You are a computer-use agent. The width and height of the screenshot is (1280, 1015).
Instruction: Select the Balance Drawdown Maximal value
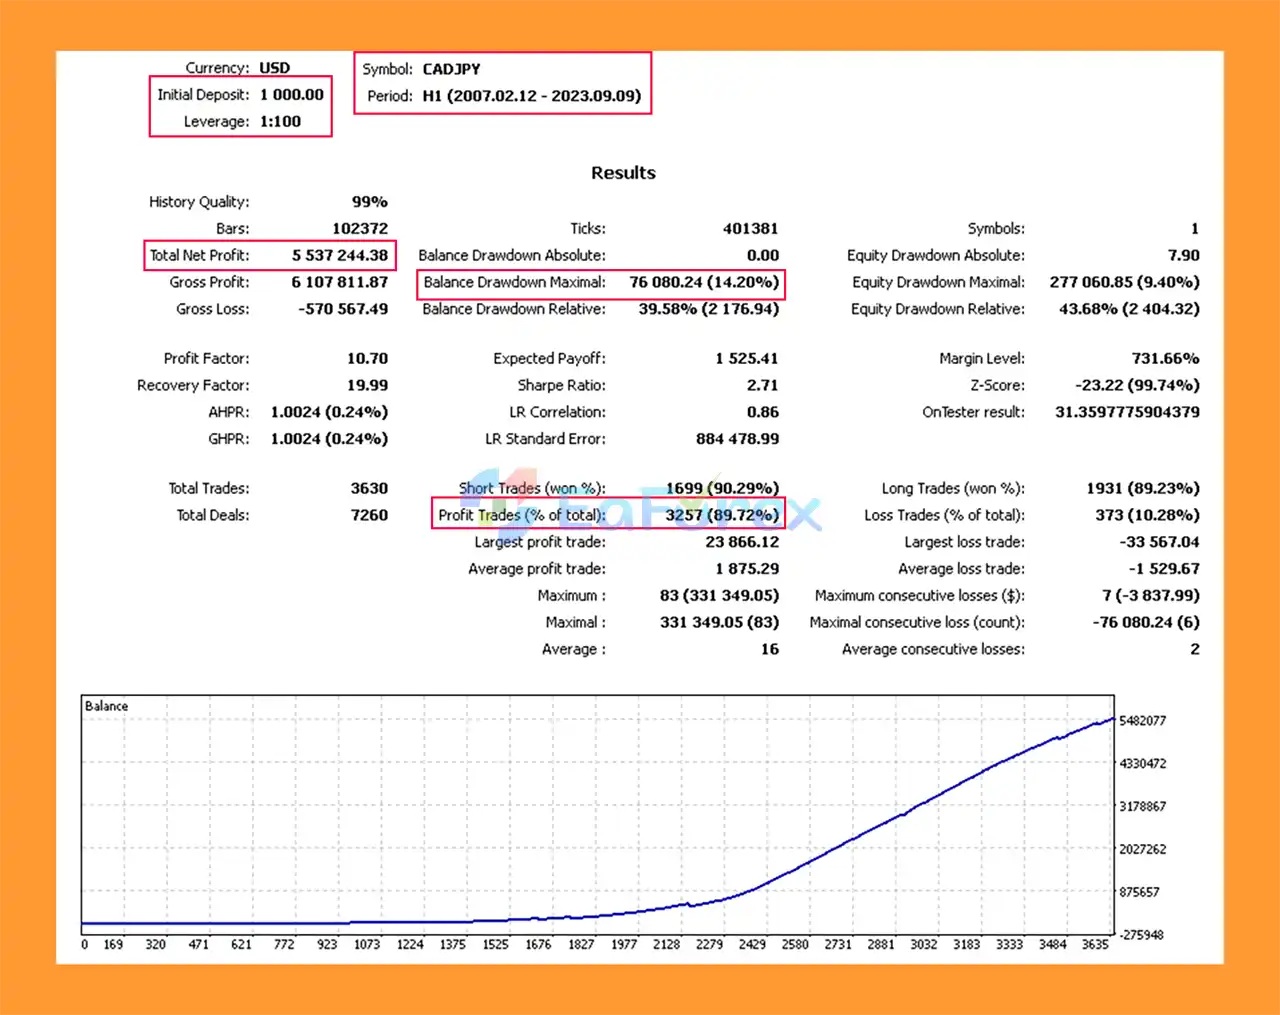(703, 283)
